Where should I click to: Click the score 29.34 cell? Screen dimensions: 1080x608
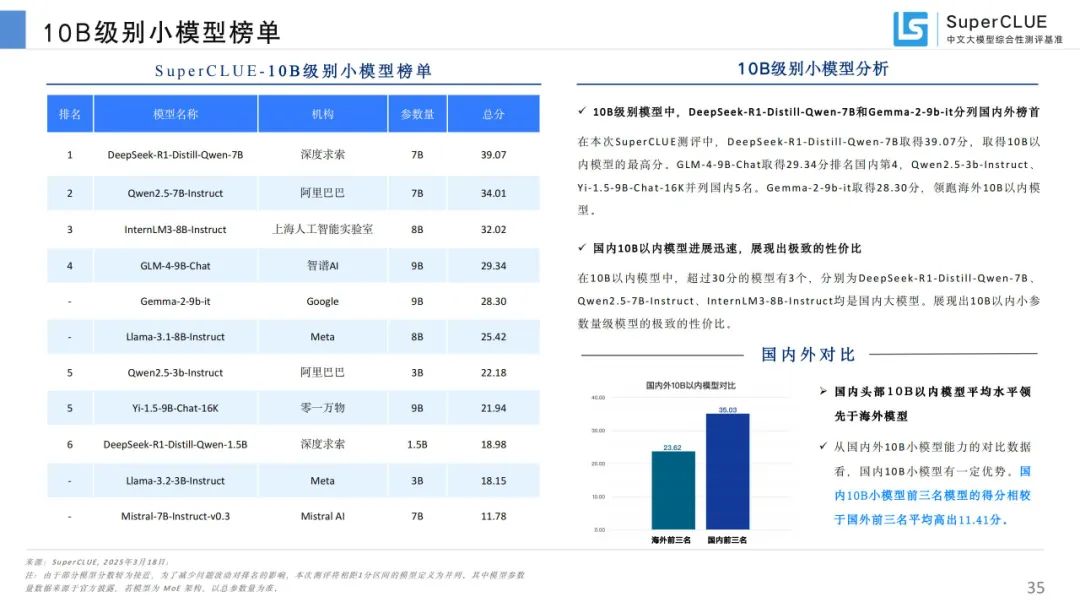pyautogui.click(x=493, y=266)
